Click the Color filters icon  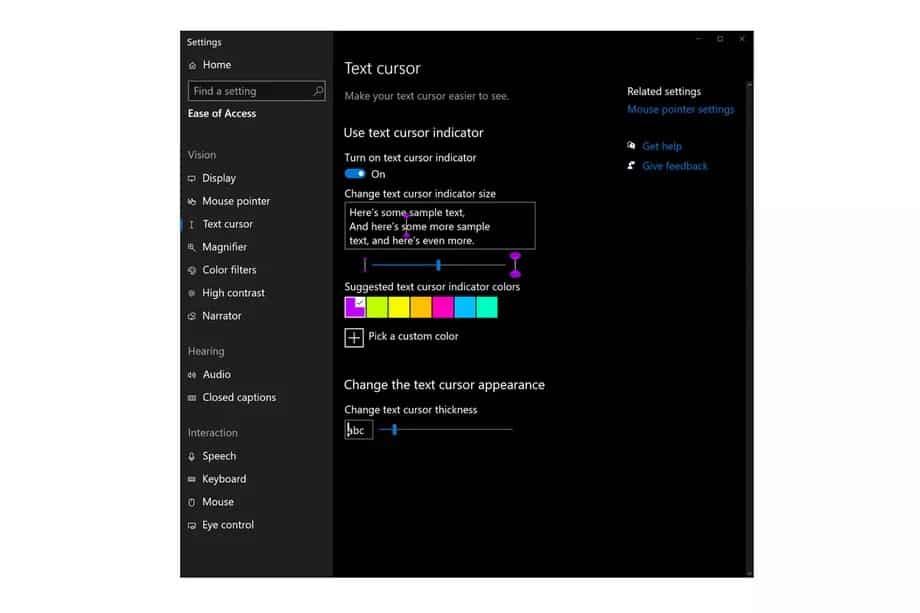192,270
